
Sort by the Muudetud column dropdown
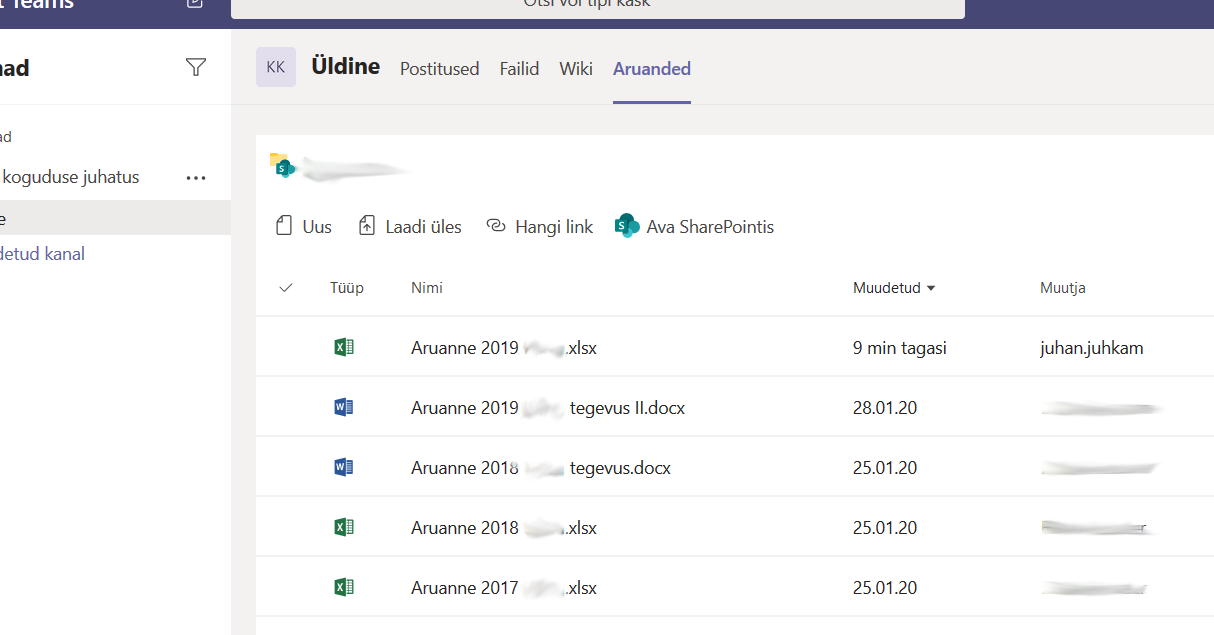(x=894, y=288)
